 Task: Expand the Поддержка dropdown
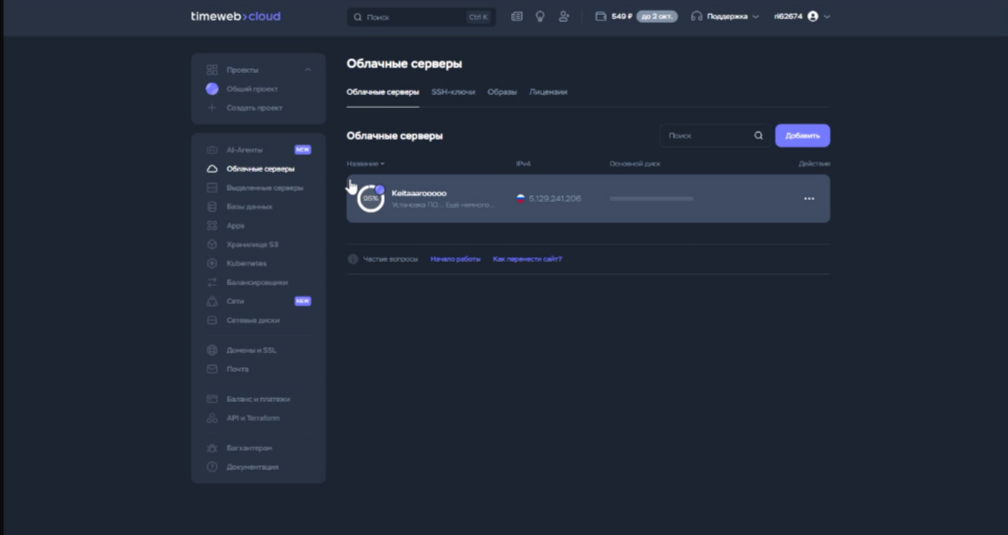(x=726, y=17)
